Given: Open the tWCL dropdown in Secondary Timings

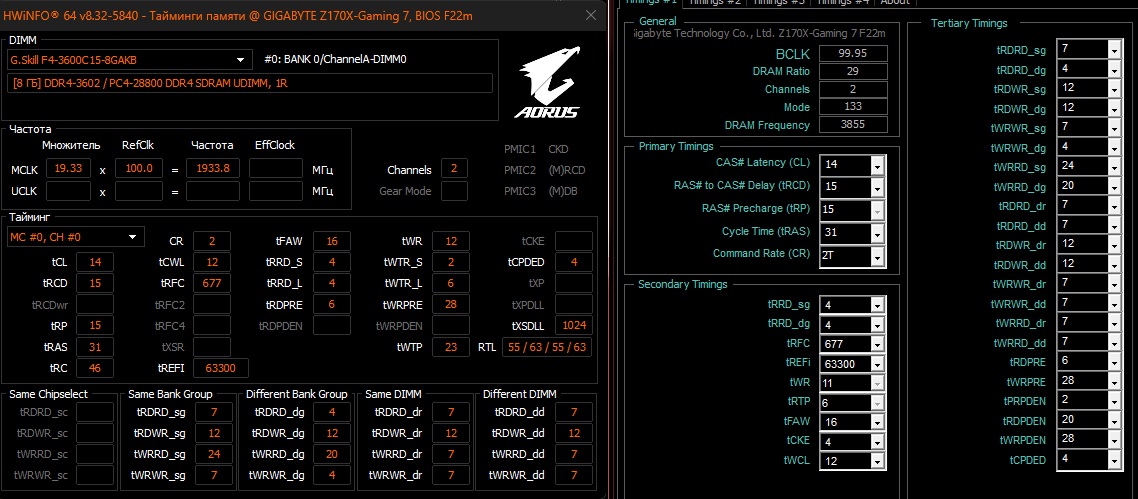Looking at the screenshot, I should tap(877, 461).
